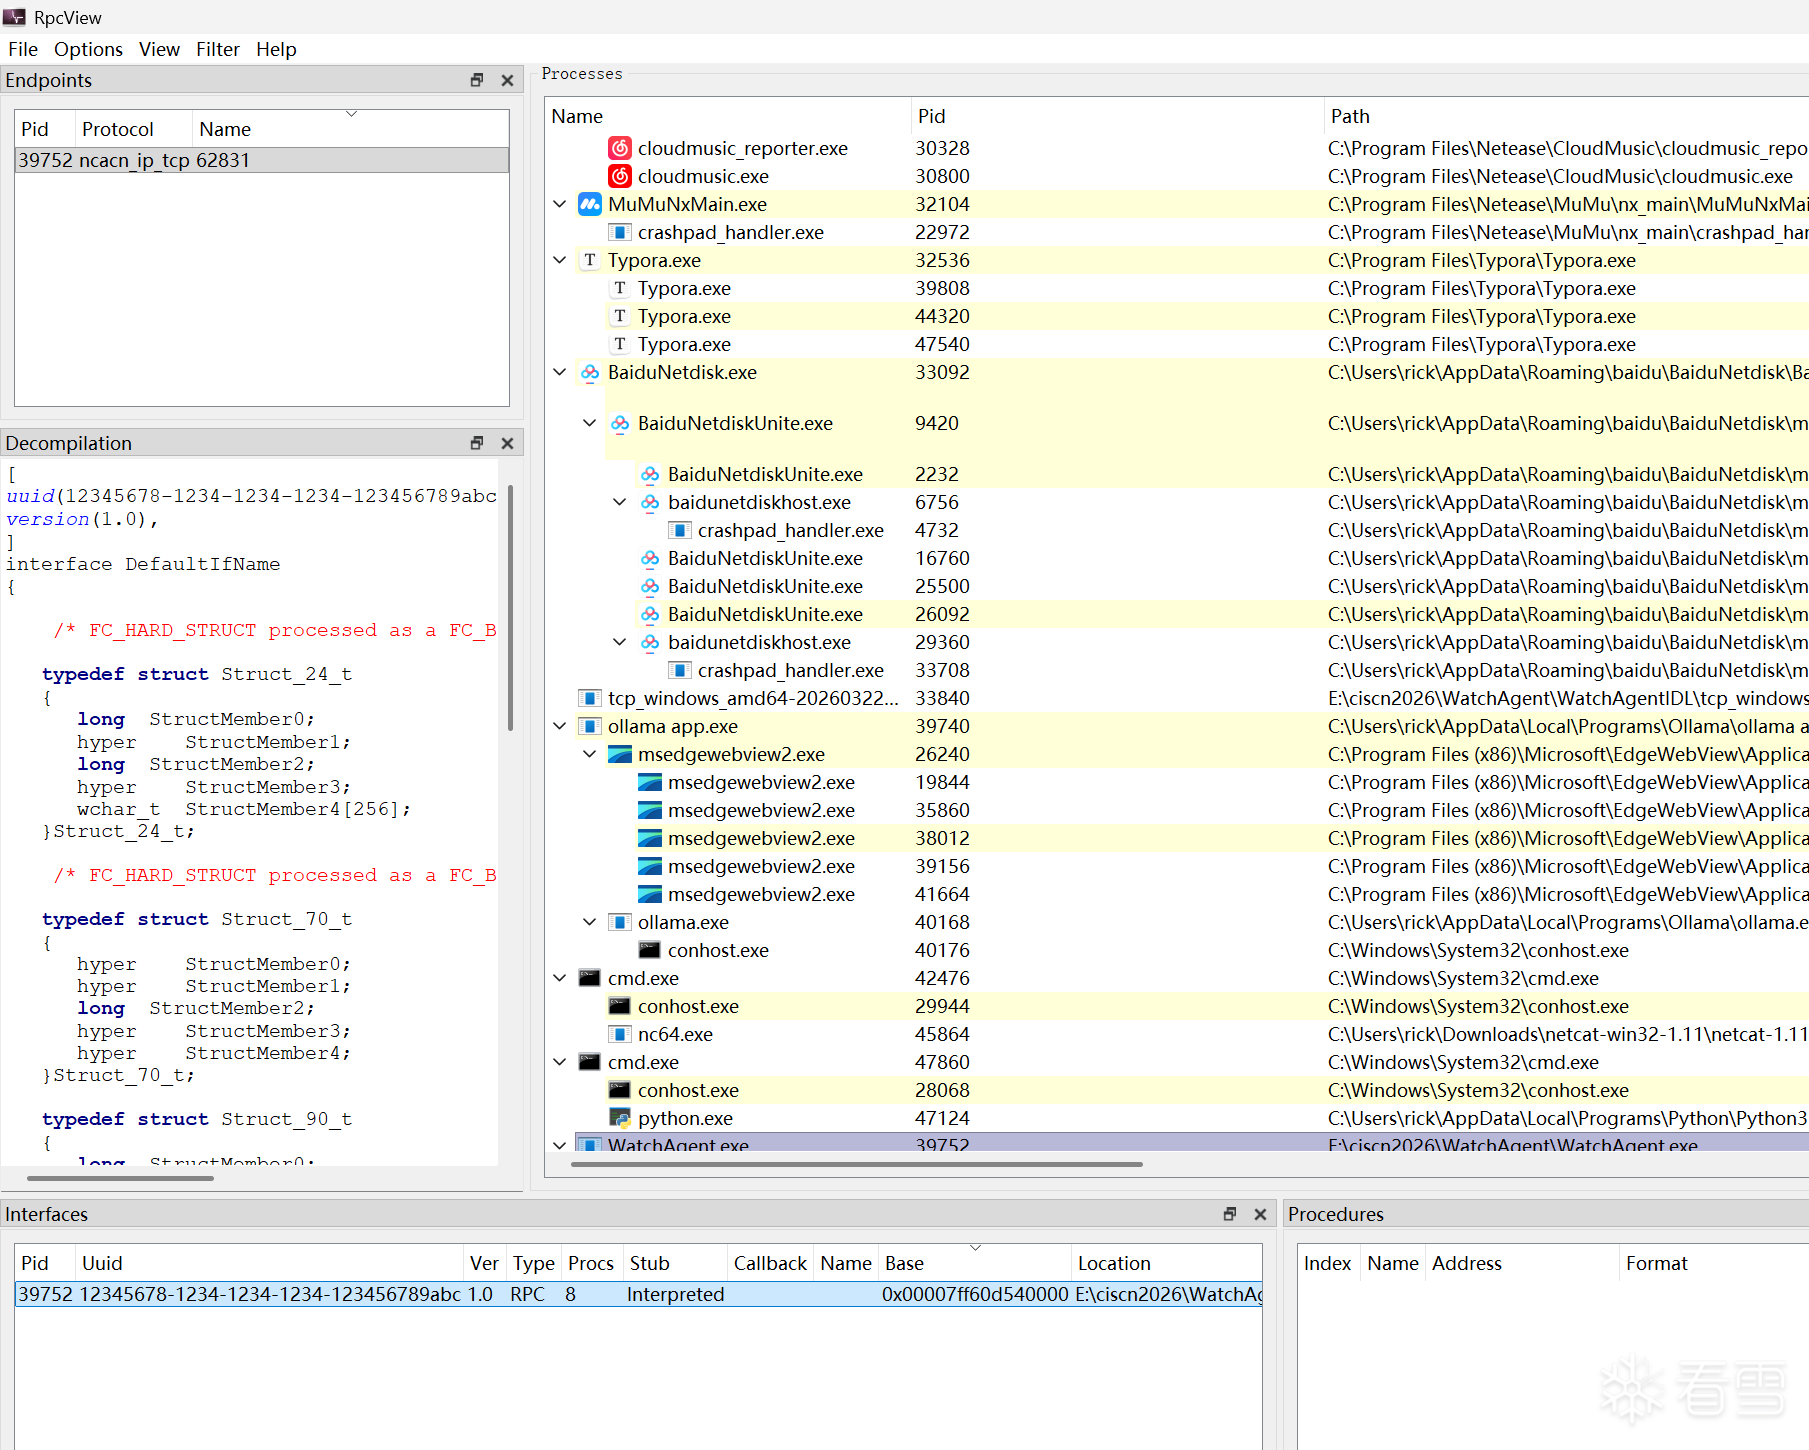
Task: Click the Location column header in Interfaces
Action: pyautogui.click(x=1167, y=1263)
